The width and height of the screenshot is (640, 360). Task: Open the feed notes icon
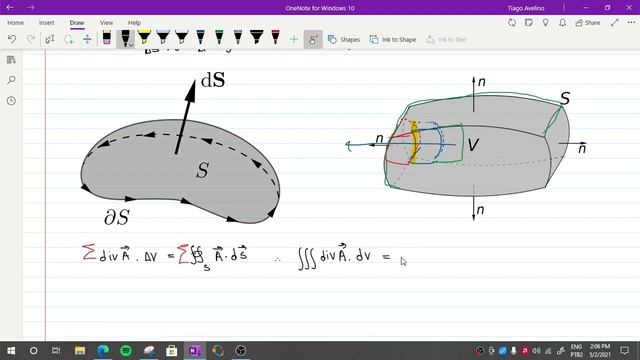click(529, 23)
